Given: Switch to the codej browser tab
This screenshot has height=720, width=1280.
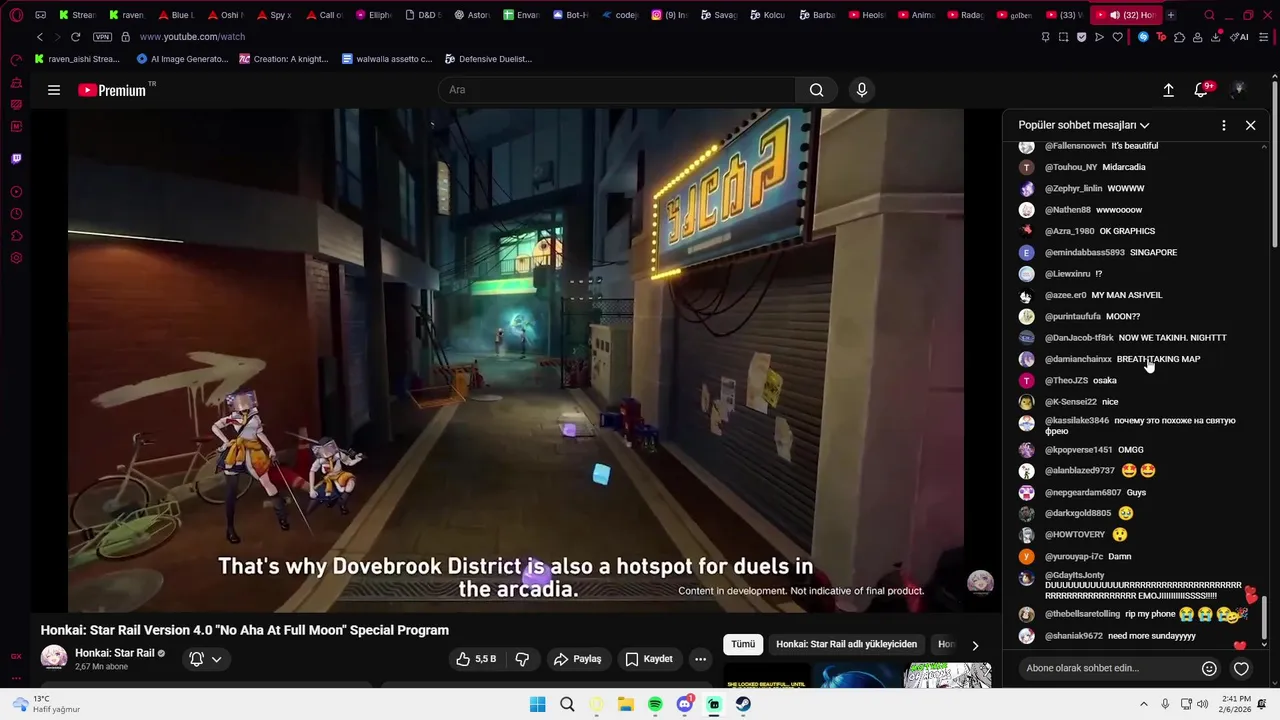Looking at the screenshot, I should (x=621, y=15).
